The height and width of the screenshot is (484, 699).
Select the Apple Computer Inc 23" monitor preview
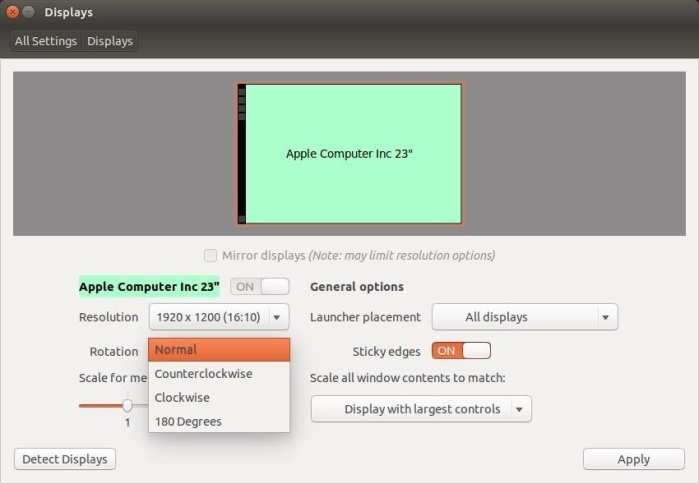[x=350, y=154]
